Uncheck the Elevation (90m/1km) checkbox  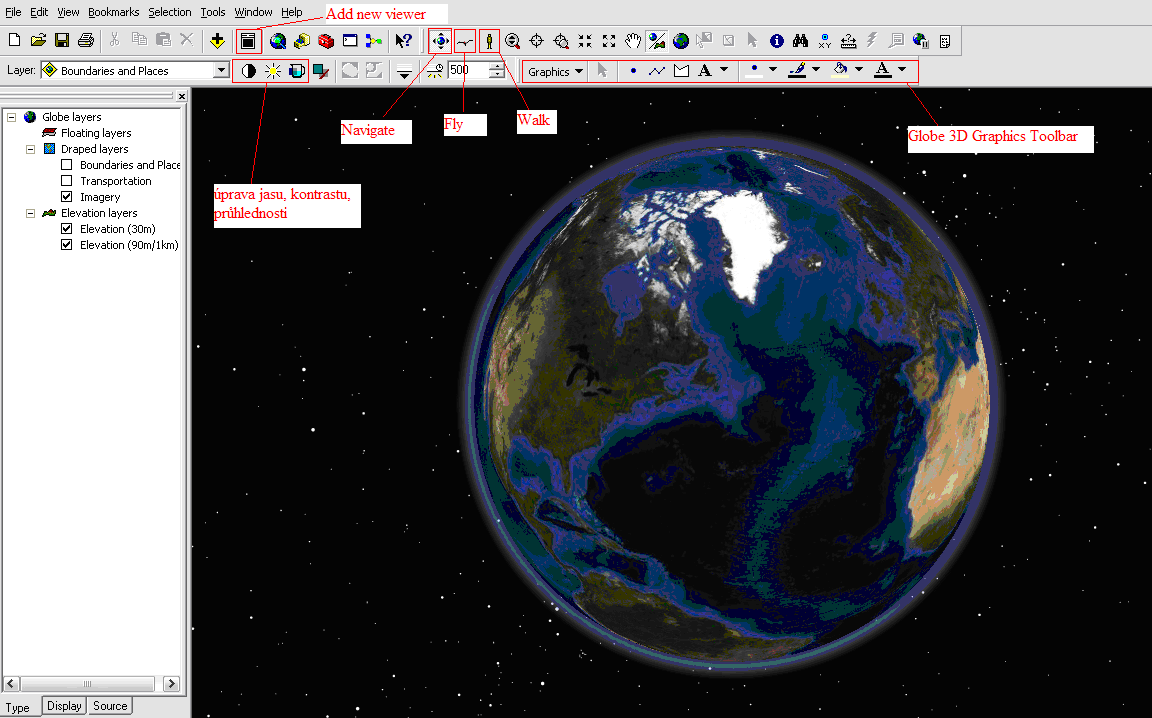pyautogui.click(x=67, y=245)
